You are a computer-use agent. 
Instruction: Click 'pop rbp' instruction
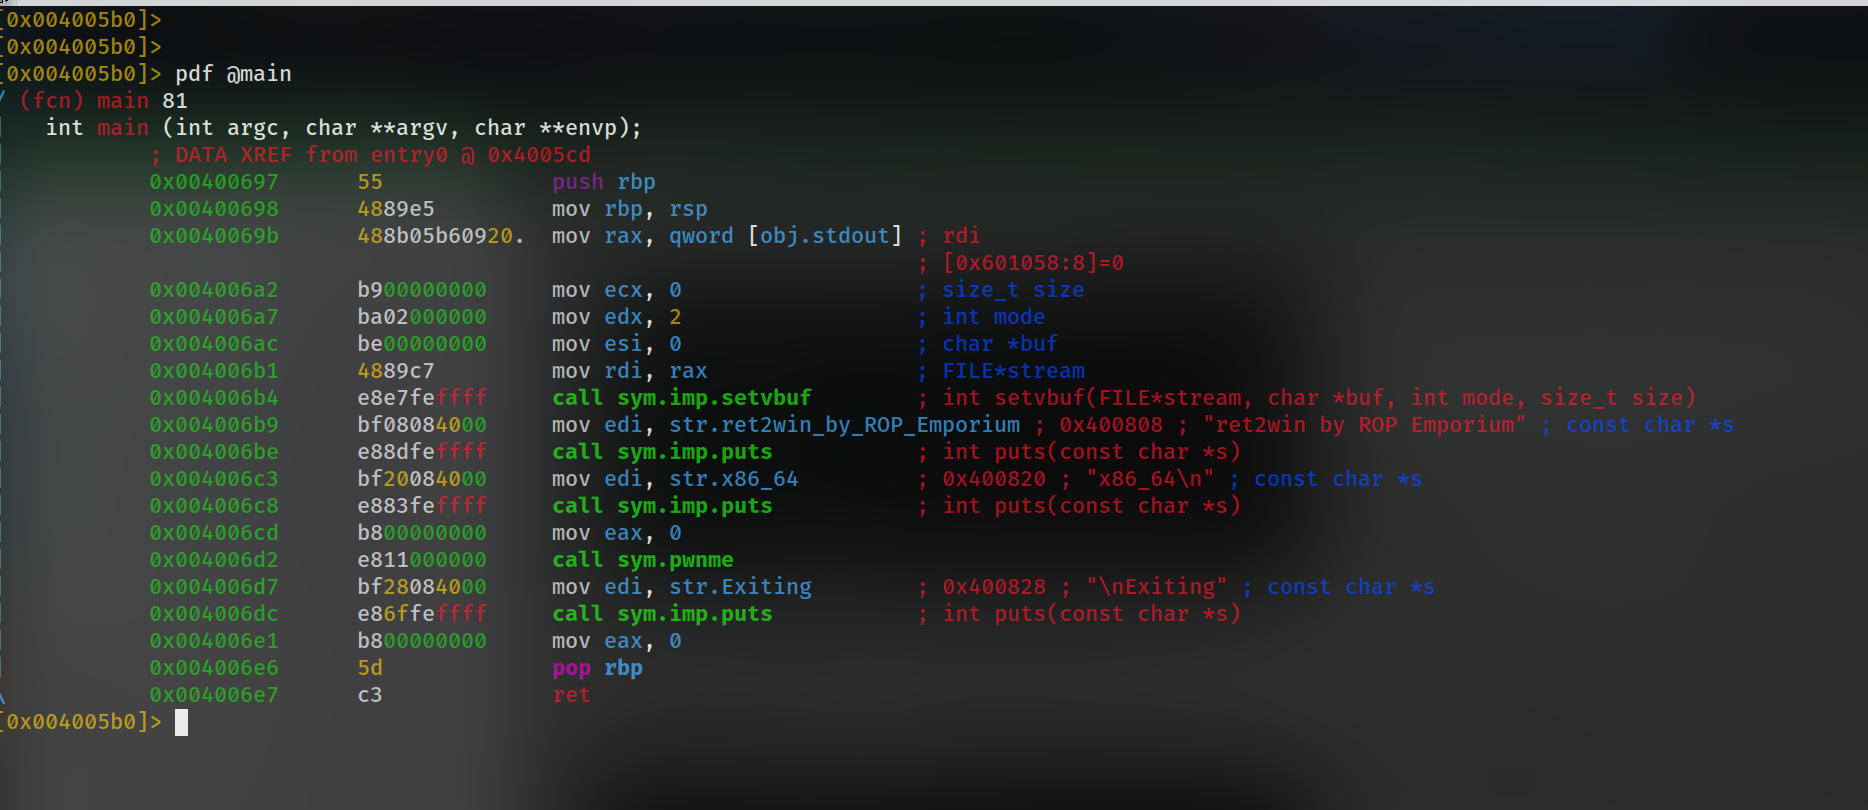pos(597,668)
